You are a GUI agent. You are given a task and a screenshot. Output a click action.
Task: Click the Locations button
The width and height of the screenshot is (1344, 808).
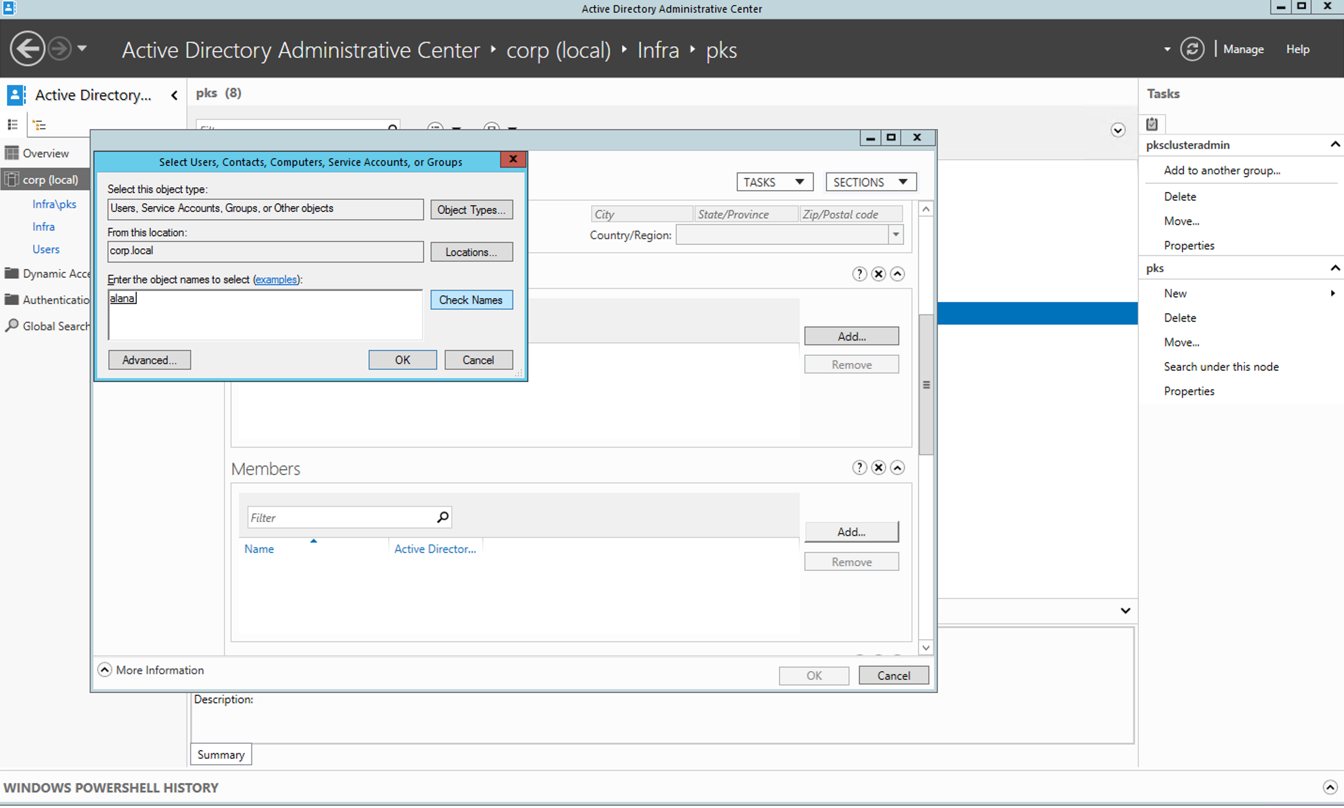pos(472,252)
